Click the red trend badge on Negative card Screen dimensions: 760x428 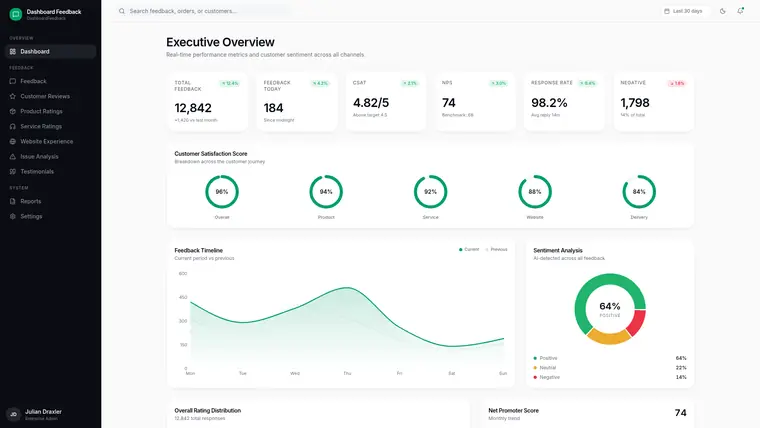pos(677,83)
